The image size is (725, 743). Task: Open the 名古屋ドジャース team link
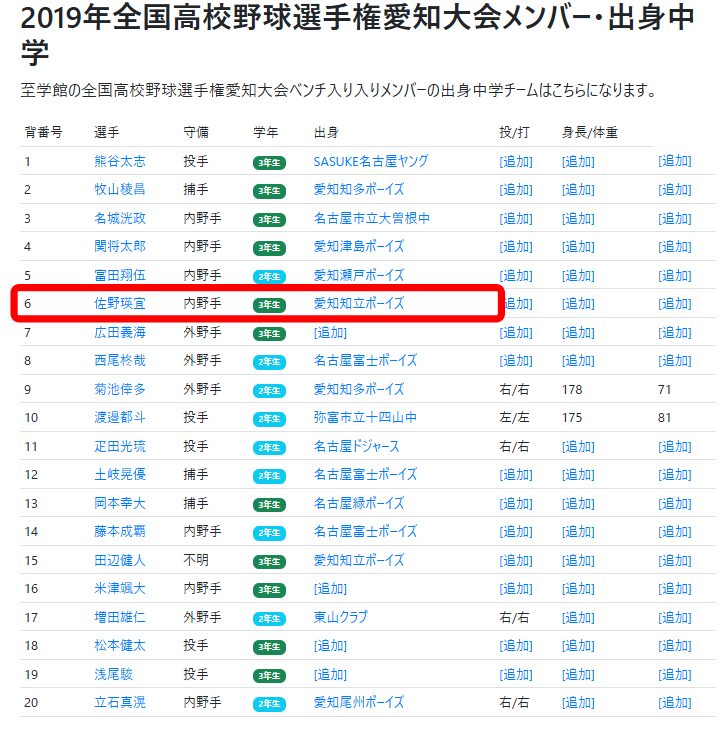(356, 446)
